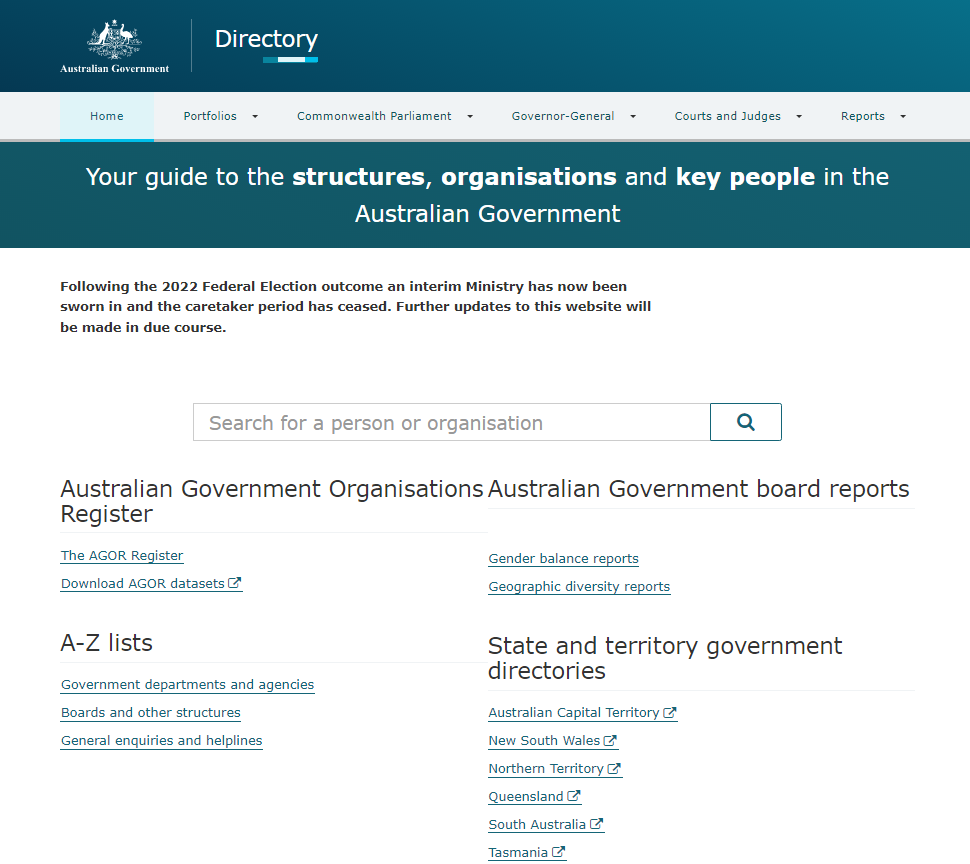
Task: Click the magnifying glass search icon
Action: coord(745,422)
